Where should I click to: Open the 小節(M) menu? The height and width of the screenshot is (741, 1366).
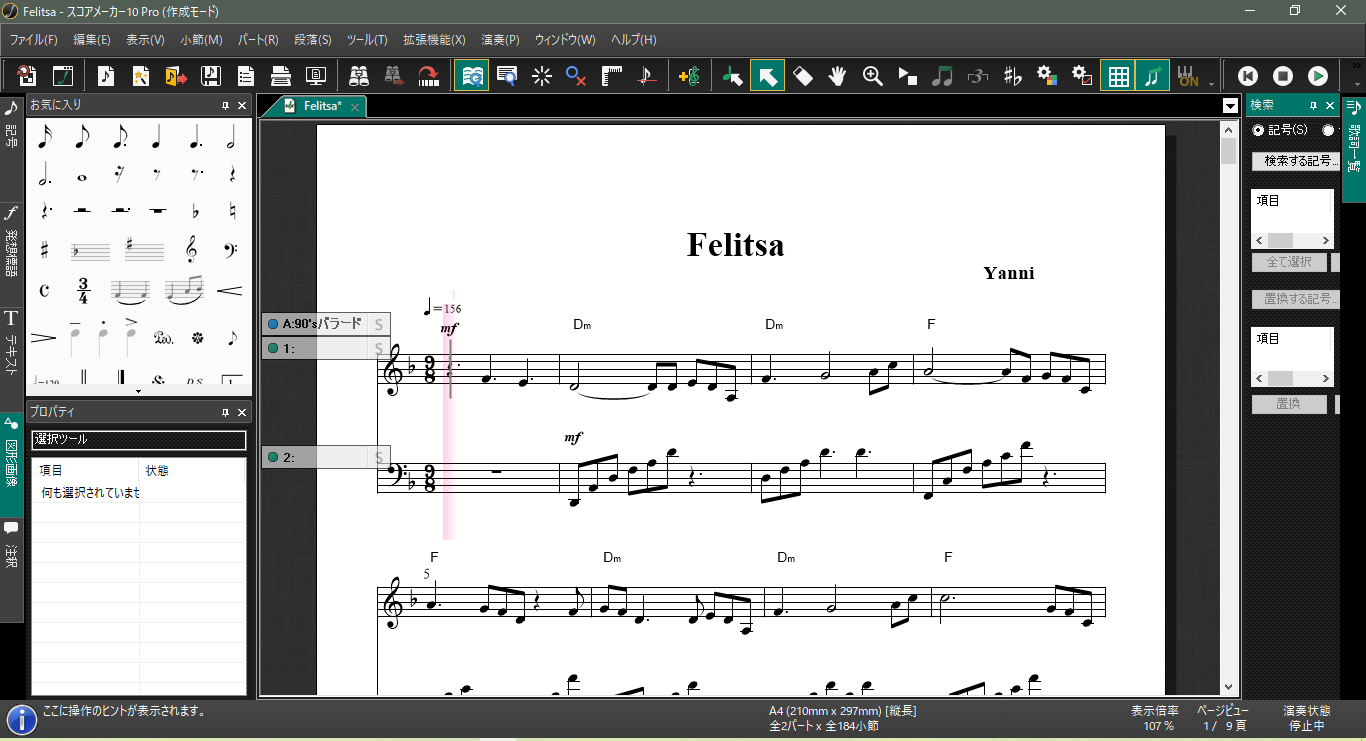point(202,40)
